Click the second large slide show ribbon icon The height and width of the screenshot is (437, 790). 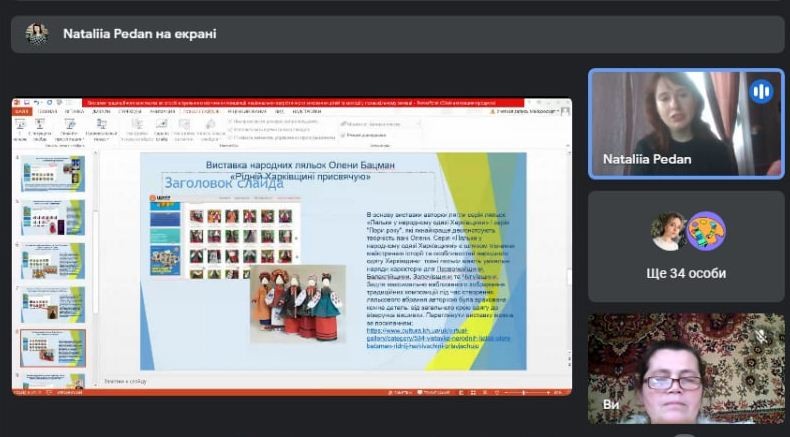pos(42,126)
